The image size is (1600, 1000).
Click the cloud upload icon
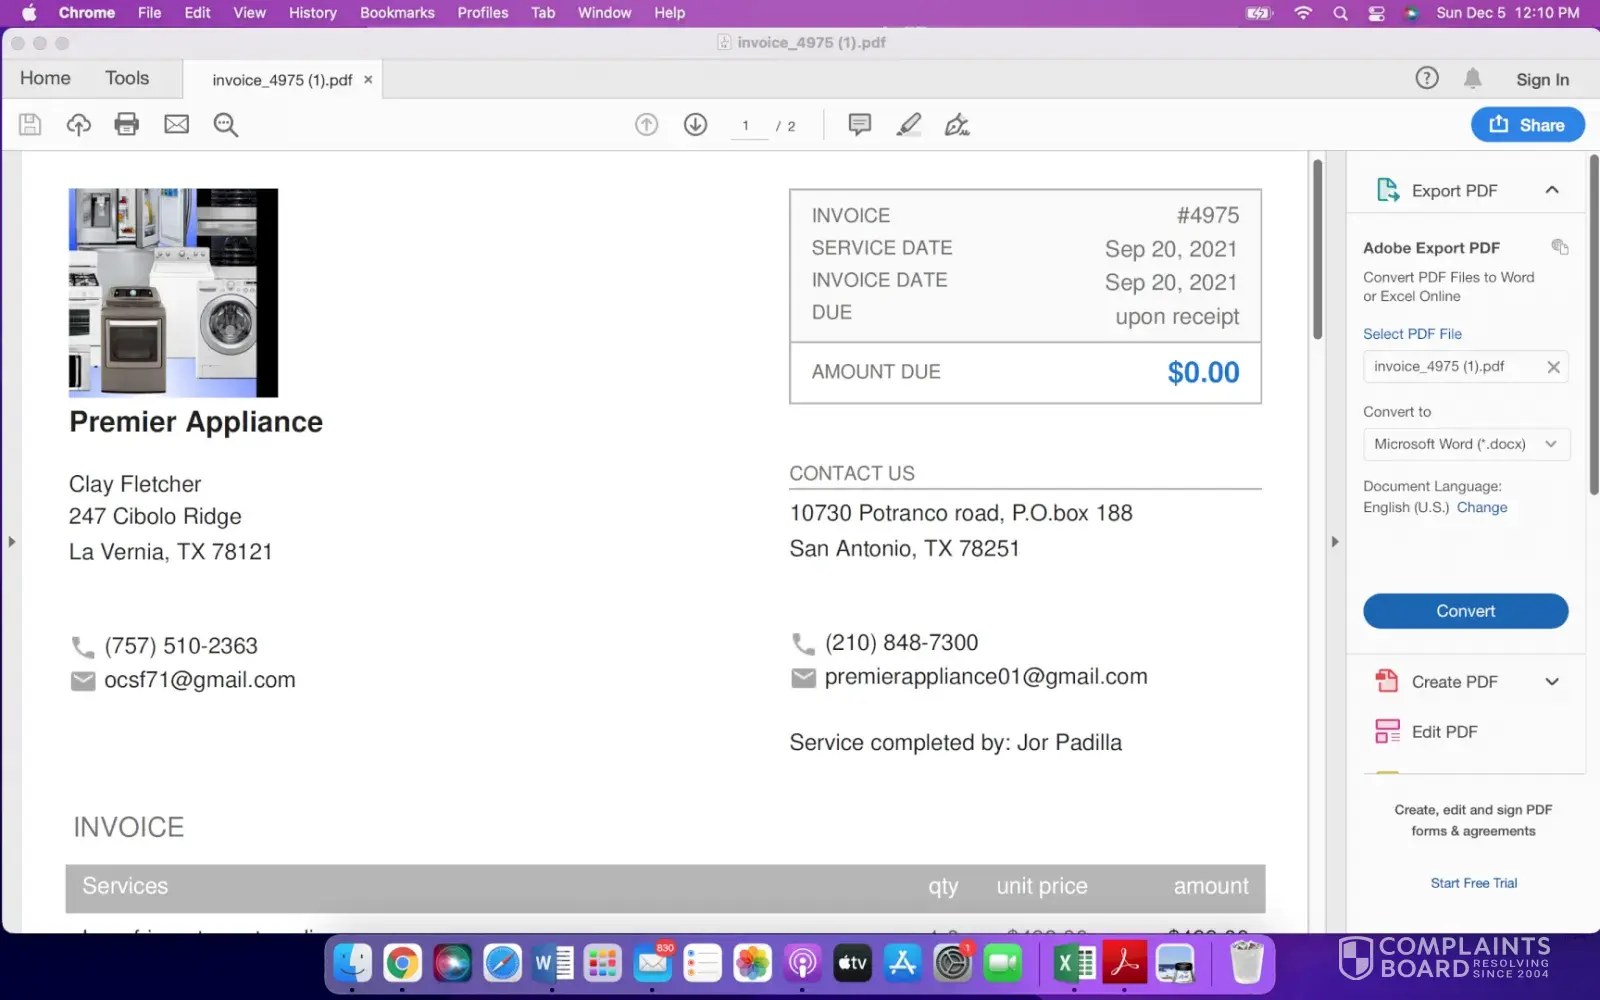pos(78,125)
